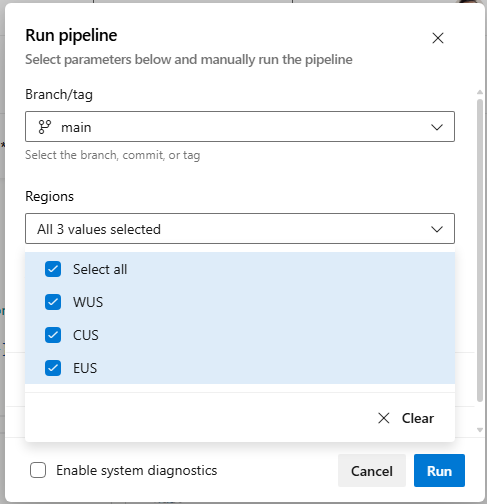487x504 pixels.
Task: Click the blue Run button
Action: coord(439,471)
